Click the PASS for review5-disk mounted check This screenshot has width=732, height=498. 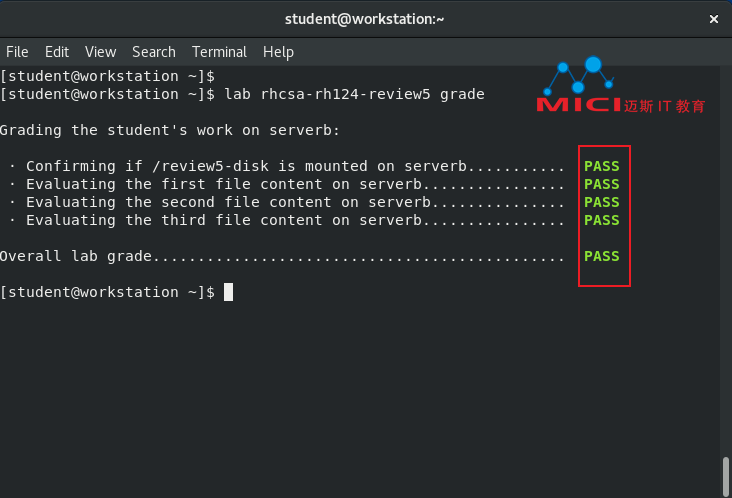pyautogui.click(x=602, y=166)
